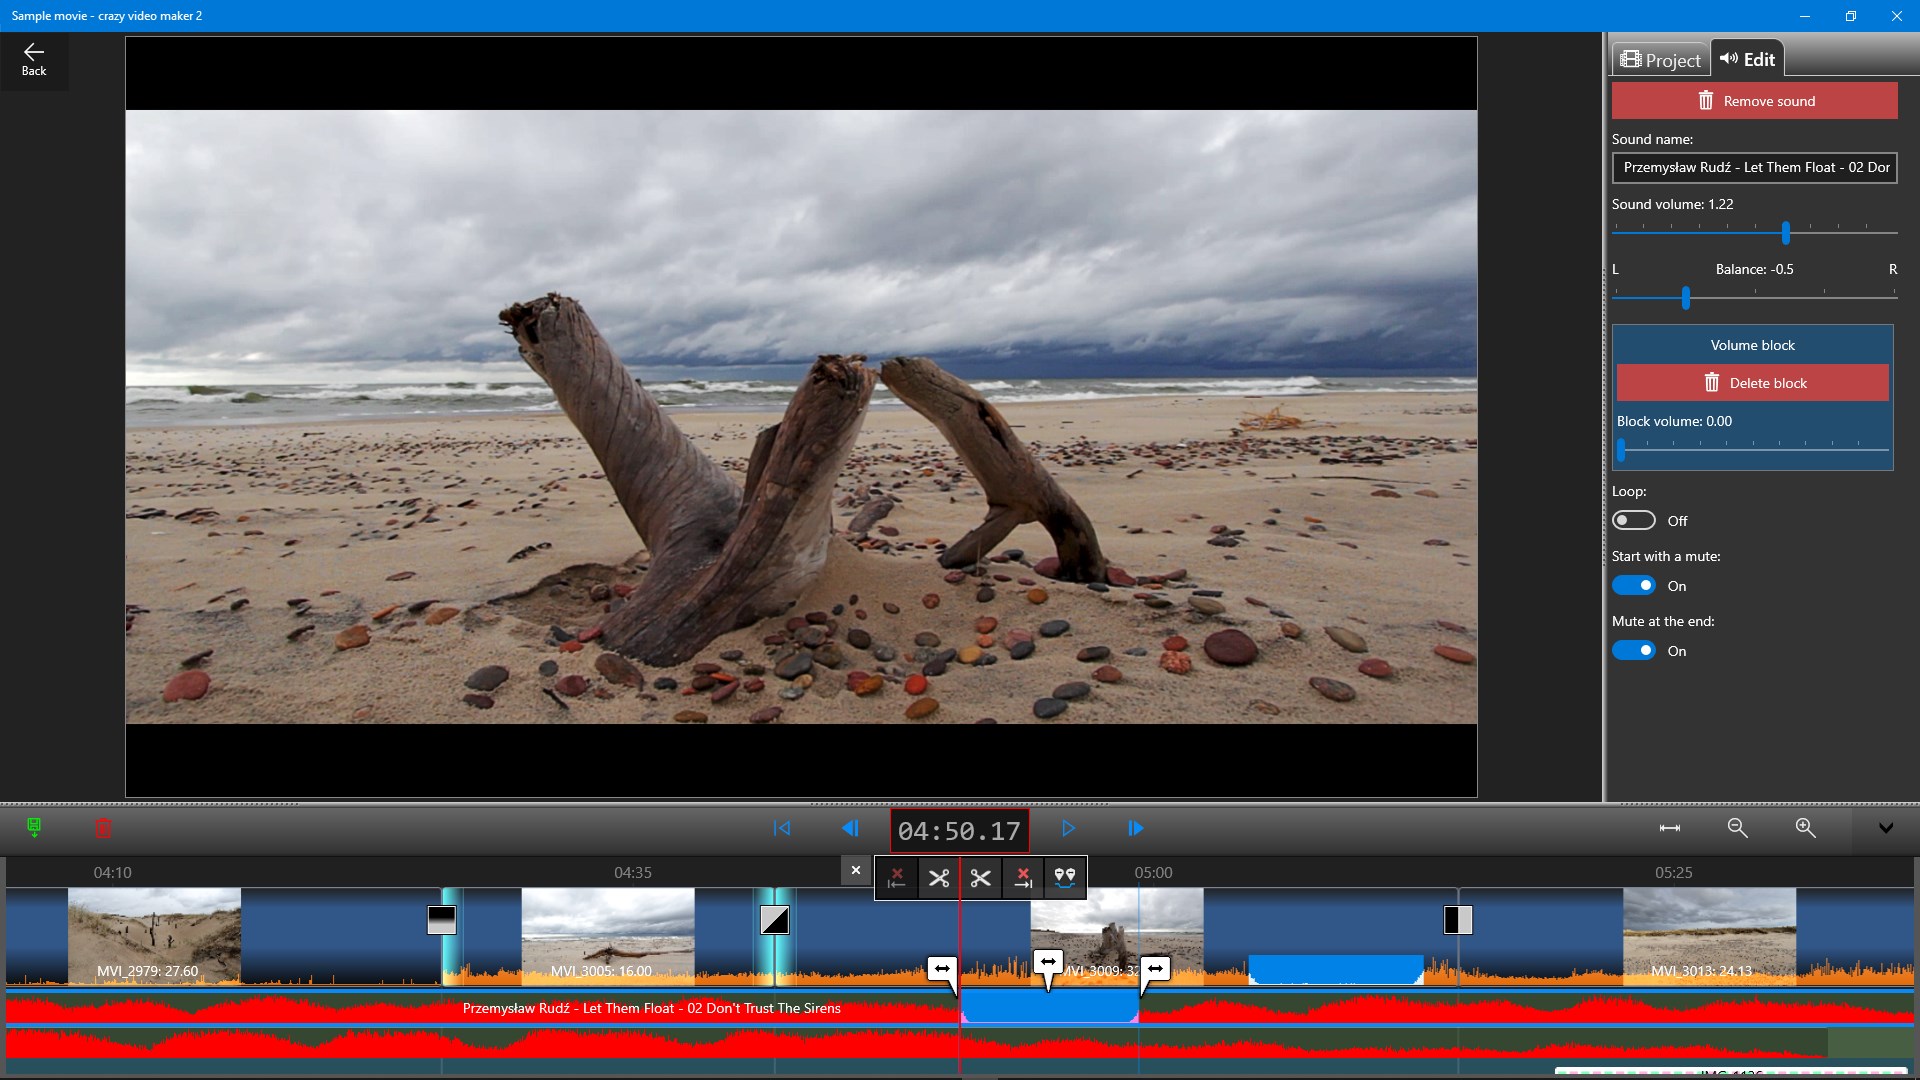Click the volume block markers icon
The height and width of the screenshot is (1080, 1920).
pyautogui.click(x=1065, y=878)
